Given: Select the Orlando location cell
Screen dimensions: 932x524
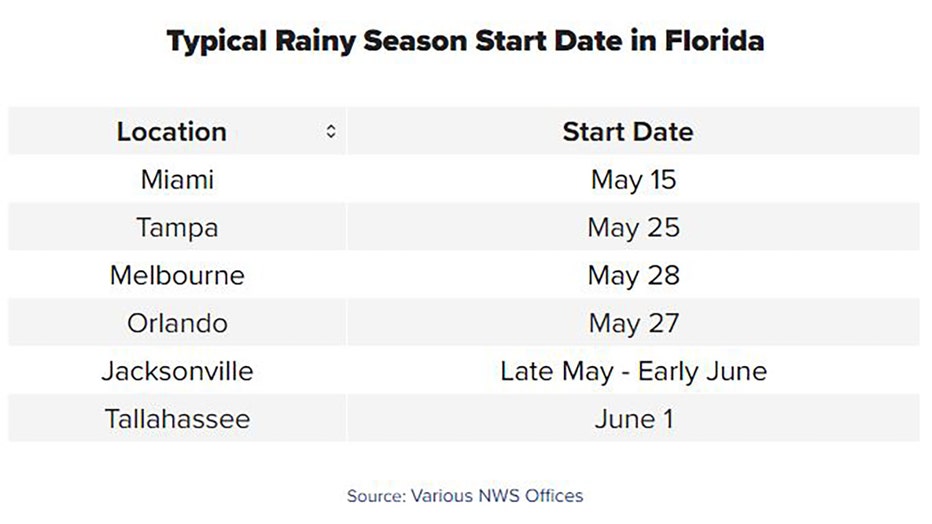Looking at the screenshot, I should (x=177, y=323).
